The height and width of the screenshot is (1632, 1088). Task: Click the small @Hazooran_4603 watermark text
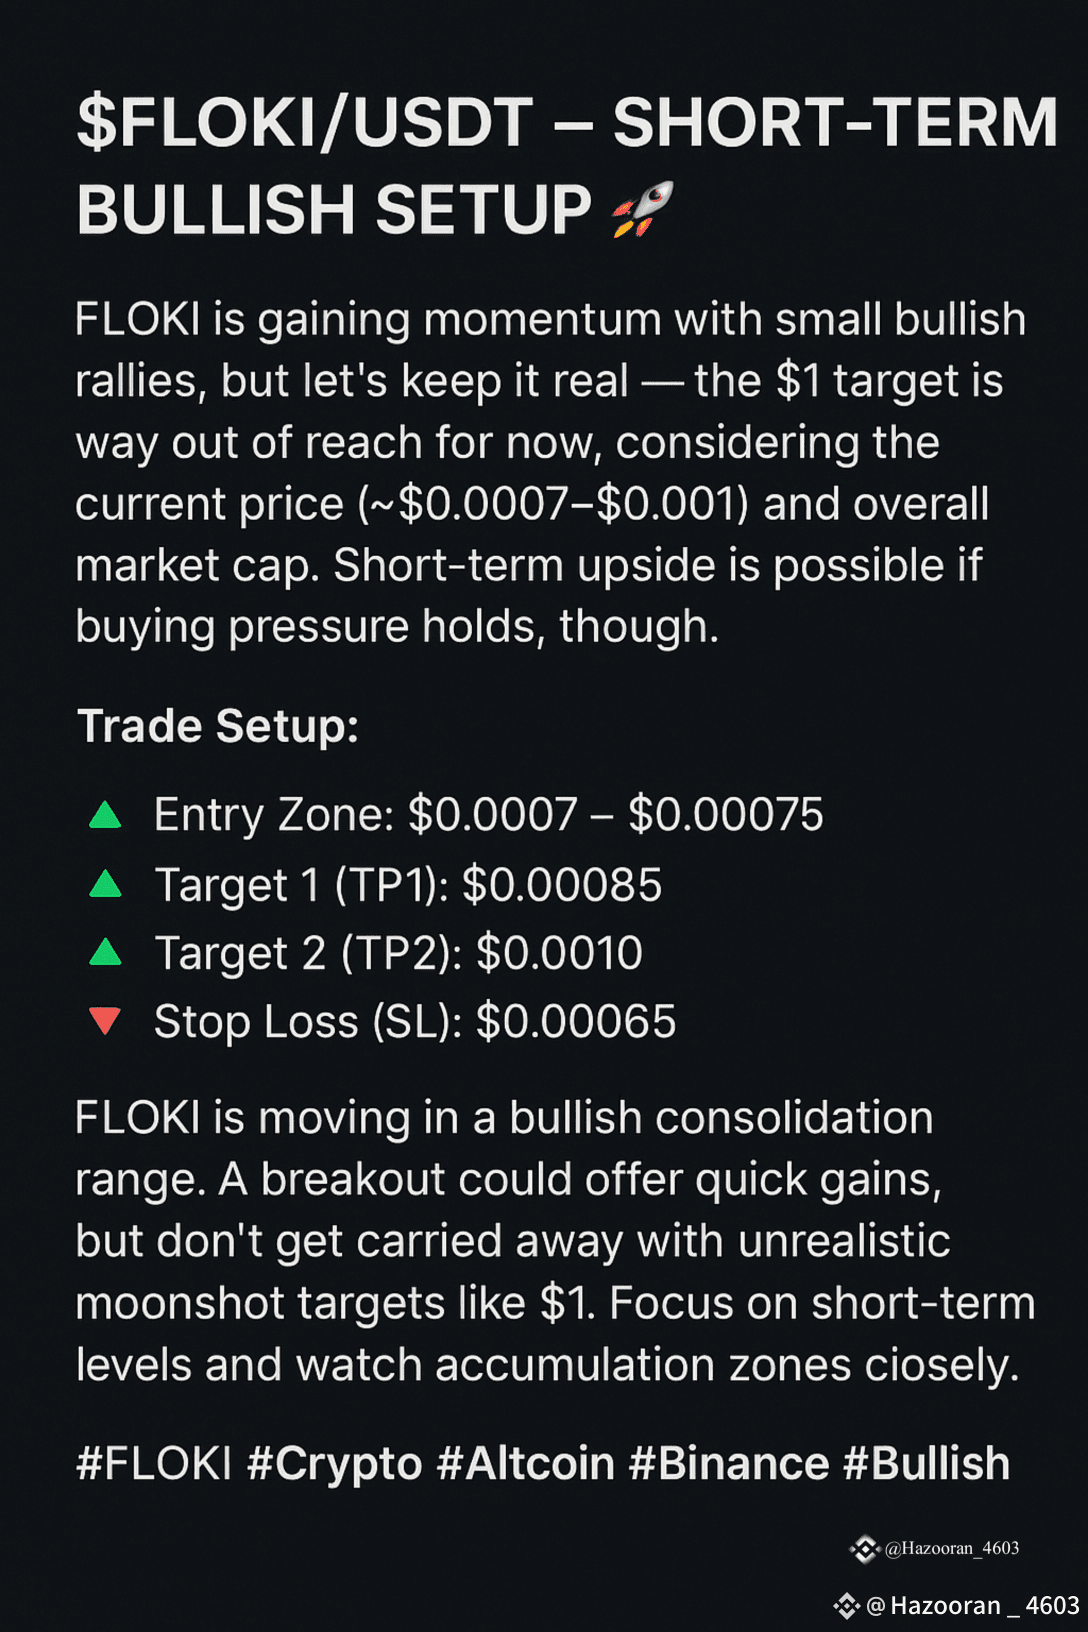pyautogui.click(x=952, y=1548)
